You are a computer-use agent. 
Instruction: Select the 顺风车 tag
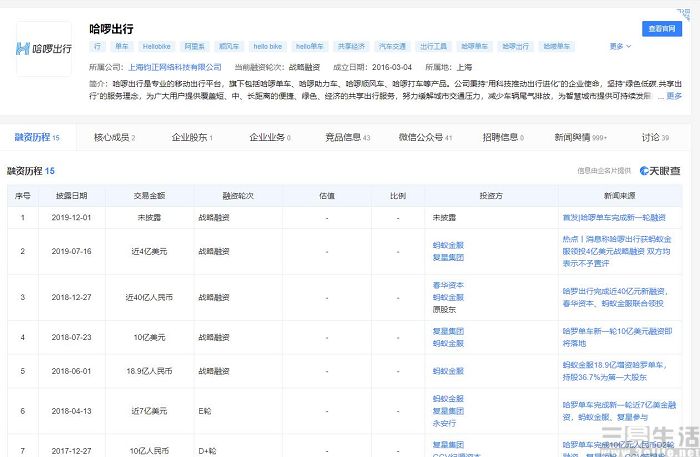click(229, 46)
